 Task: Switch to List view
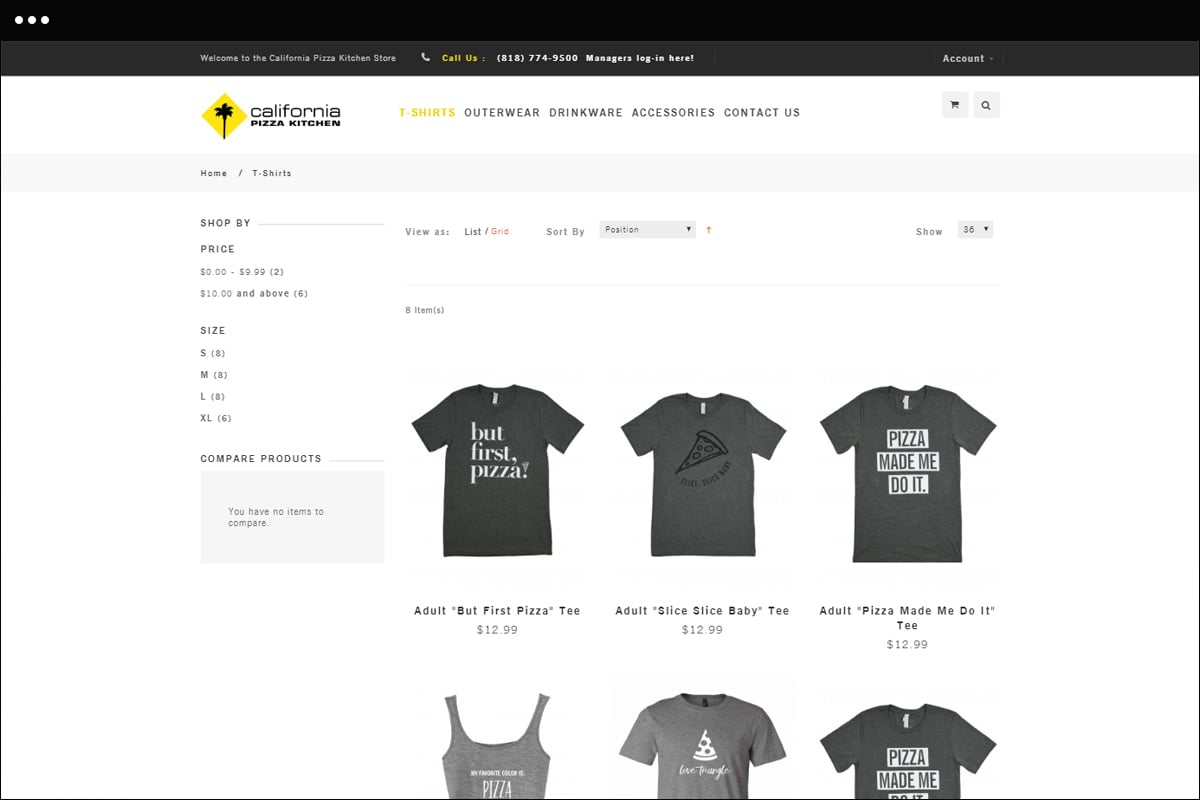(472, 232)
